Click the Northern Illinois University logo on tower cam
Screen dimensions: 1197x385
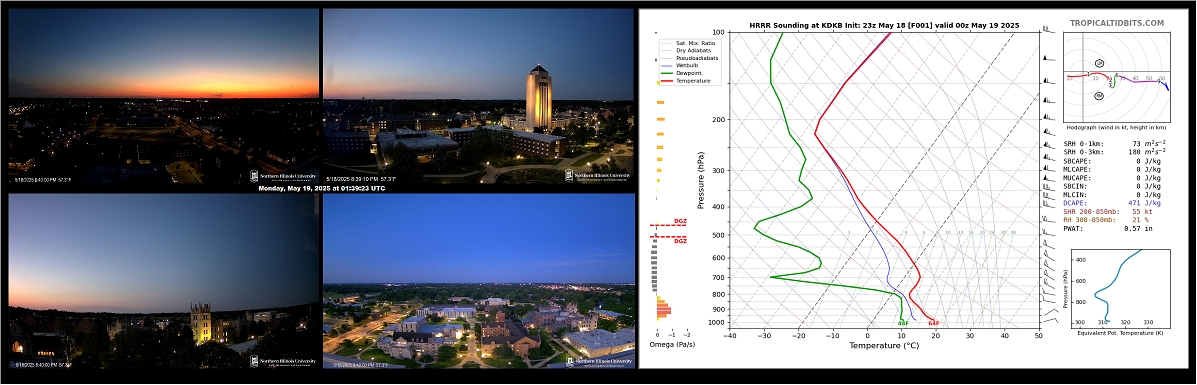599,176
